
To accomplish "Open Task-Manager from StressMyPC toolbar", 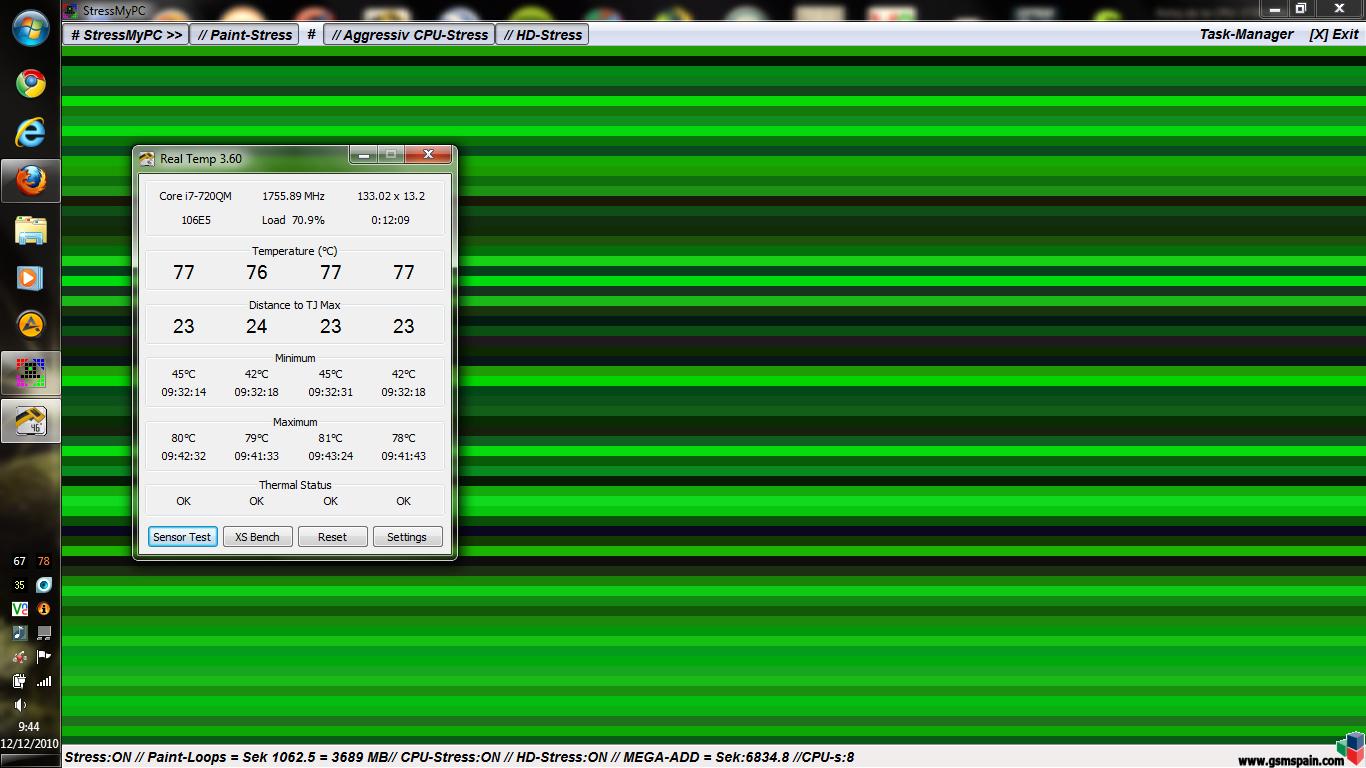I will 1246,34.
